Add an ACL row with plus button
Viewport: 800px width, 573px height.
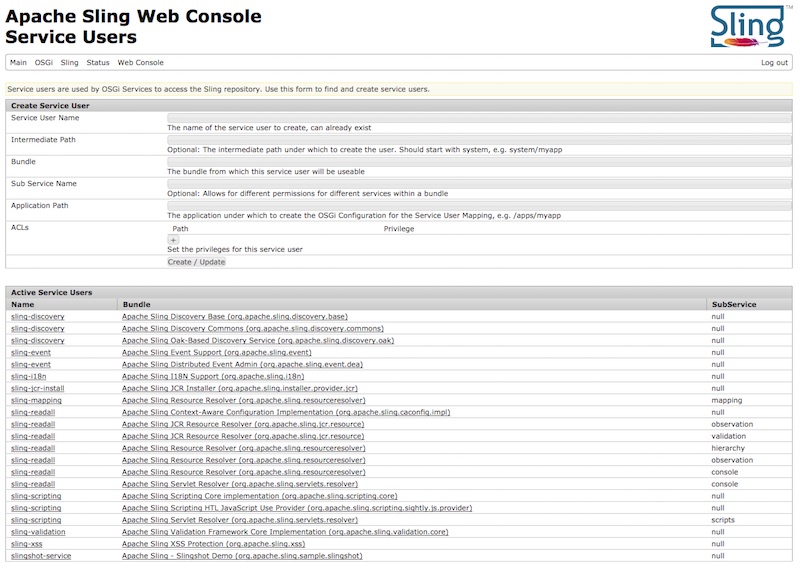coord(173,240)
